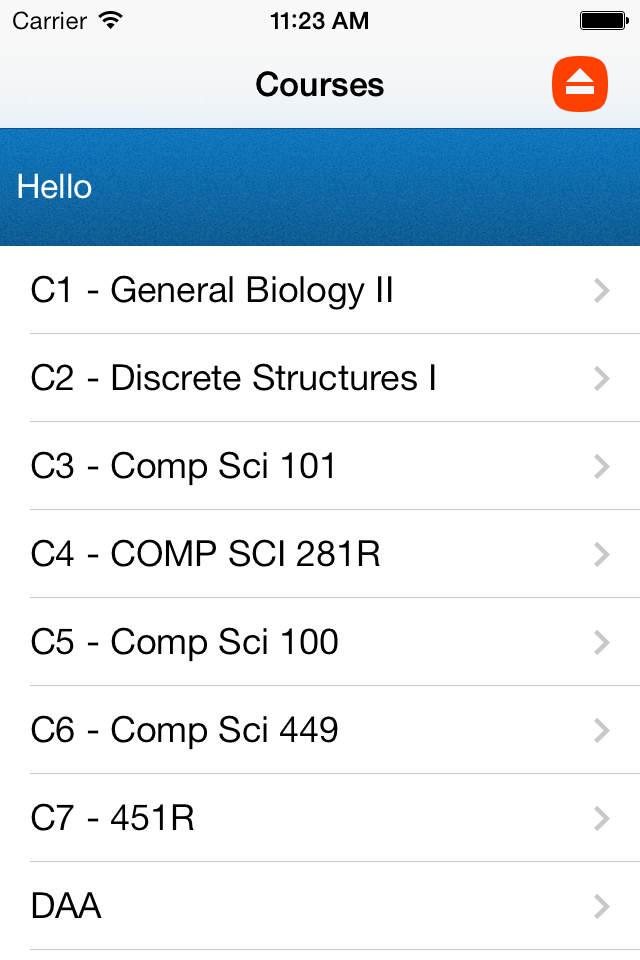This screenshot has height=960, width=640.
Task: Tap the chevron on the DAA row
Action: (x=601, y=906)
